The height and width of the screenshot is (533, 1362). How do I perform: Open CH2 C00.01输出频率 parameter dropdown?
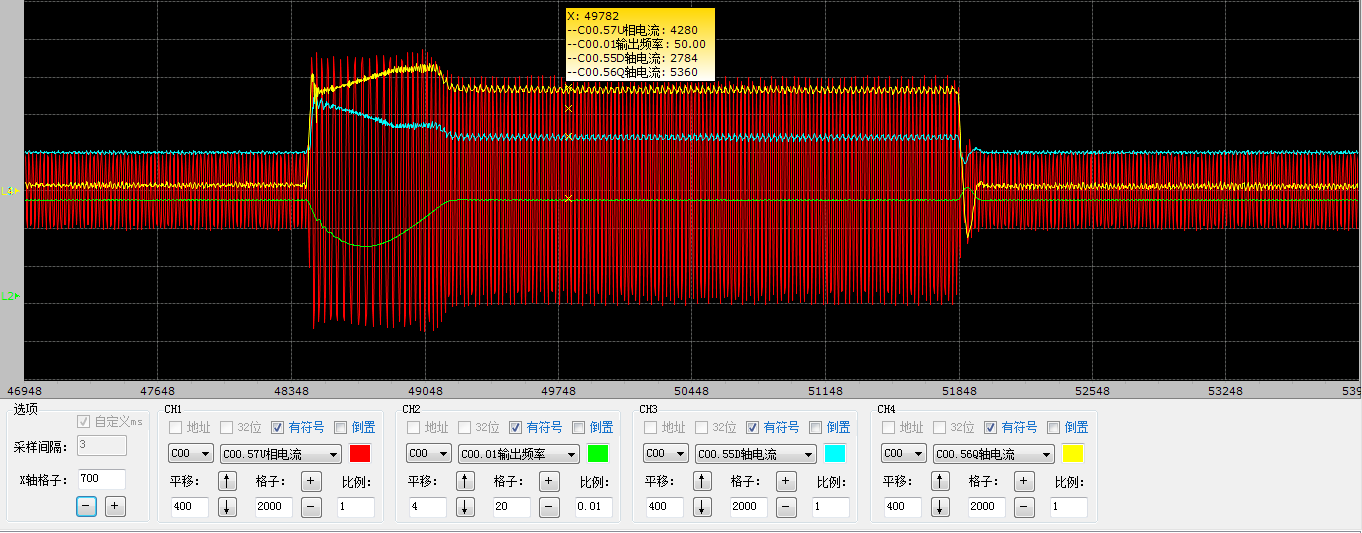tap(518, 454)
